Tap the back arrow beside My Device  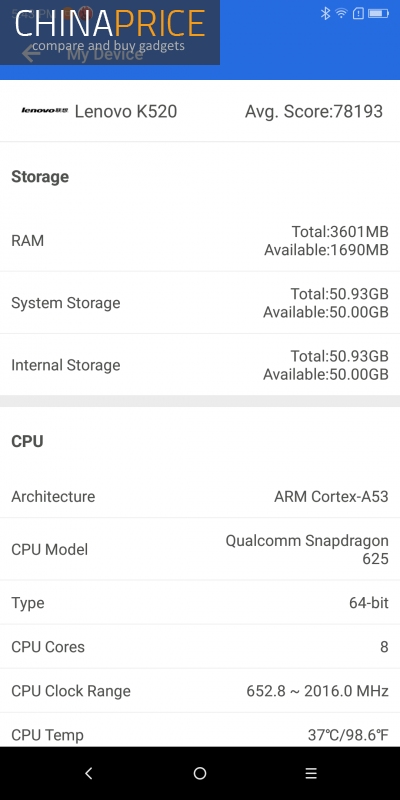pos(31,53)
